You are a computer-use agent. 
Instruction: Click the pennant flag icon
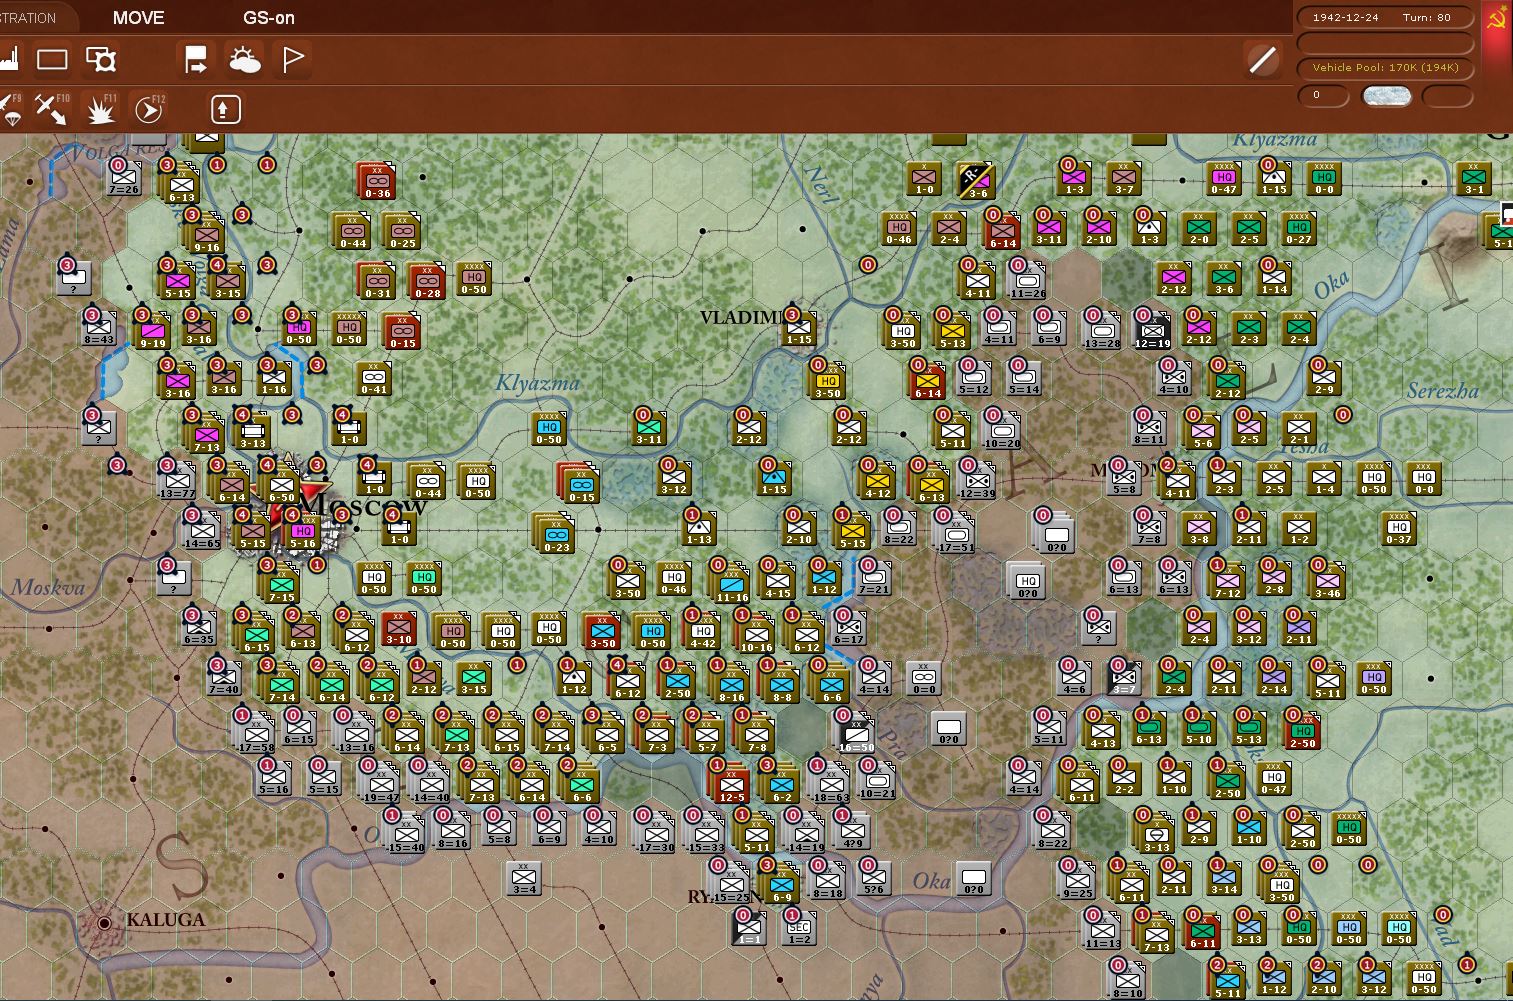click(x=292, y=60)
